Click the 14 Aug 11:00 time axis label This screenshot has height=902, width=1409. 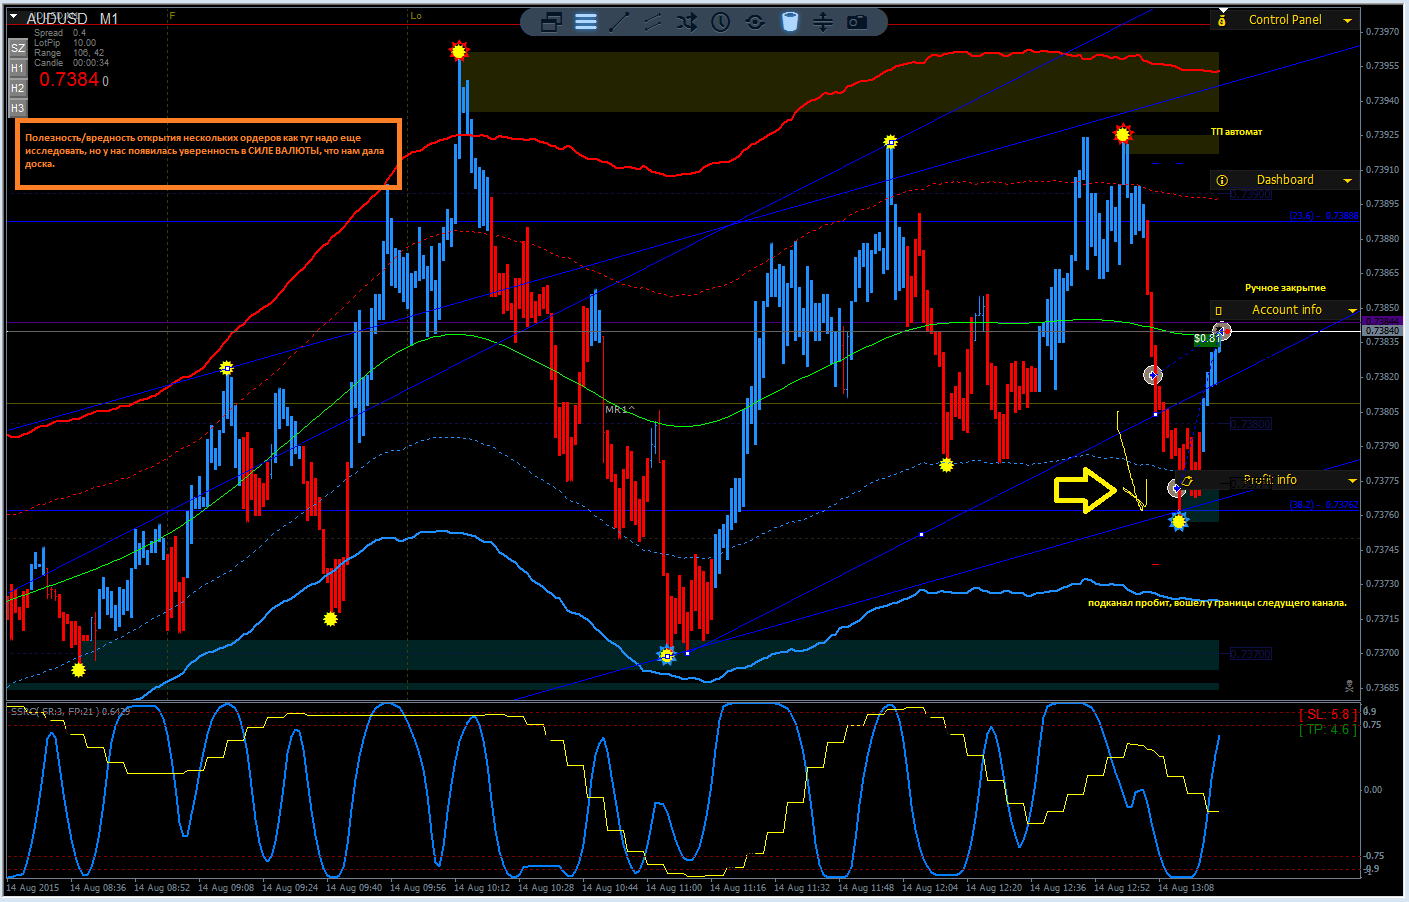click(x=674, y=887)
